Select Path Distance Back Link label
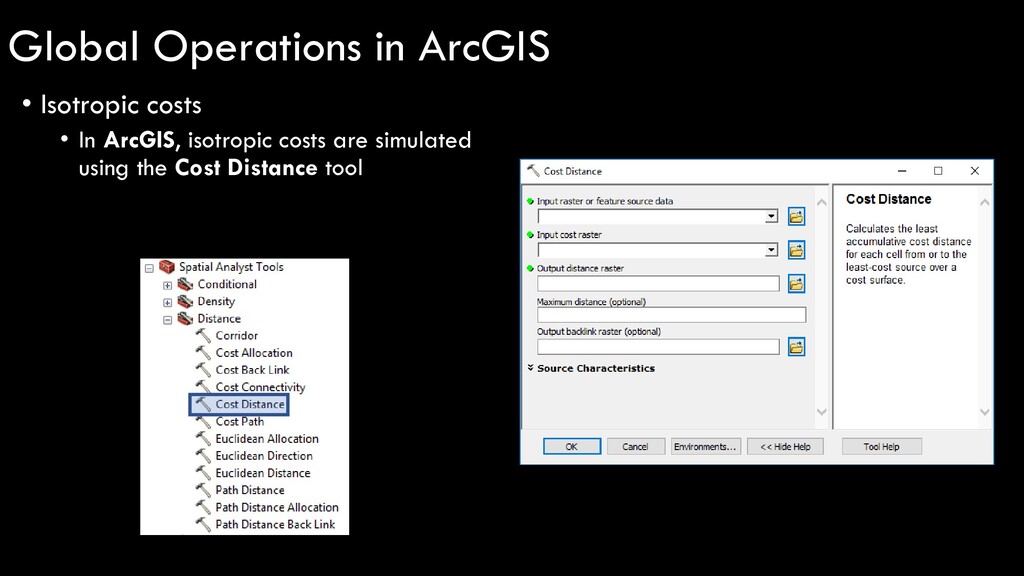Screen dimensions: 1024x576 (x=275, y=524)
